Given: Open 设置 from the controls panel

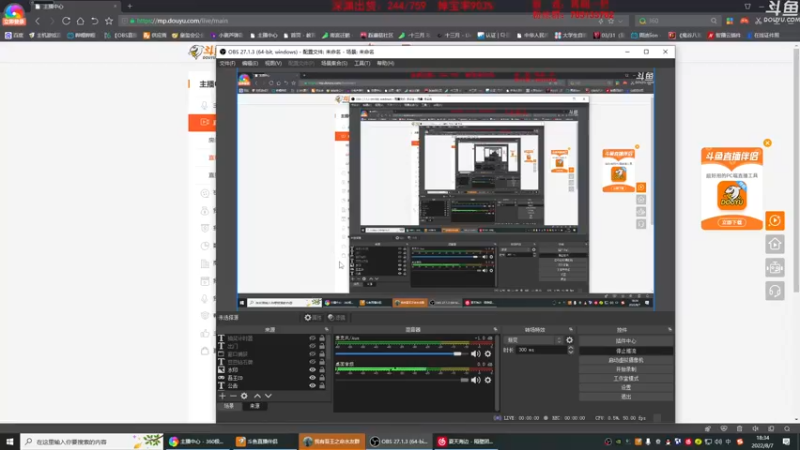Looking at the screenshot, I should (626, 387).
